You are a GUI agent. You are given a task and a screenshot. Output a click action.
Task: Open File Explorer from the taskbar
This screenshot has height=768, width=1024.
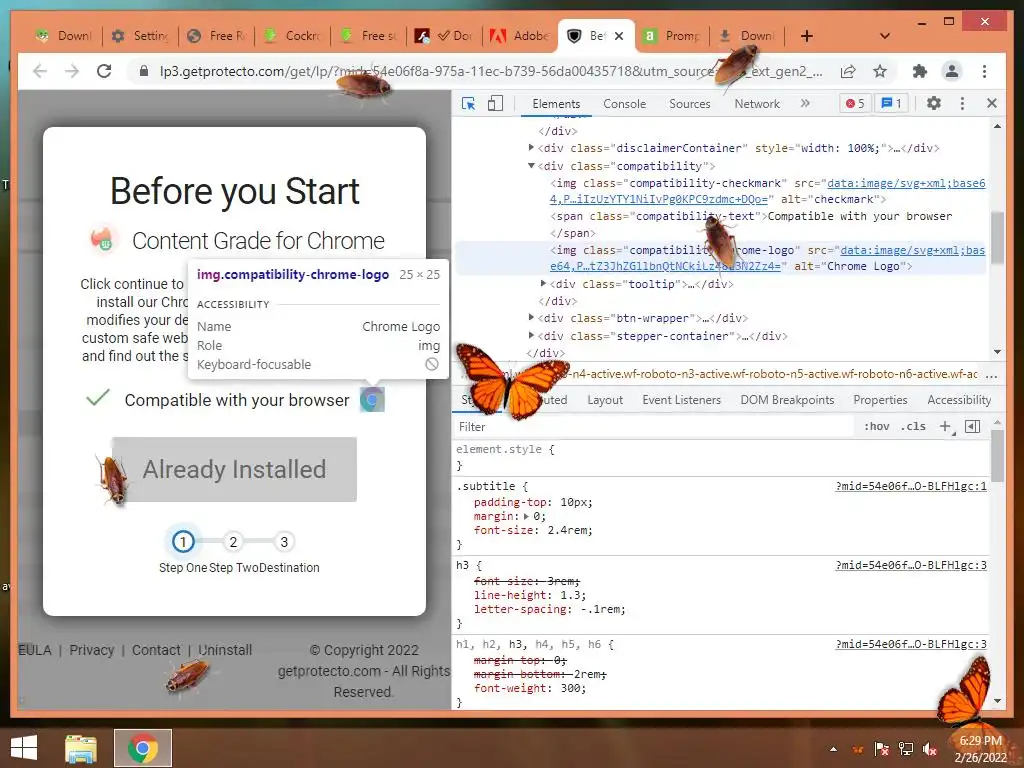tap(80, 748)
